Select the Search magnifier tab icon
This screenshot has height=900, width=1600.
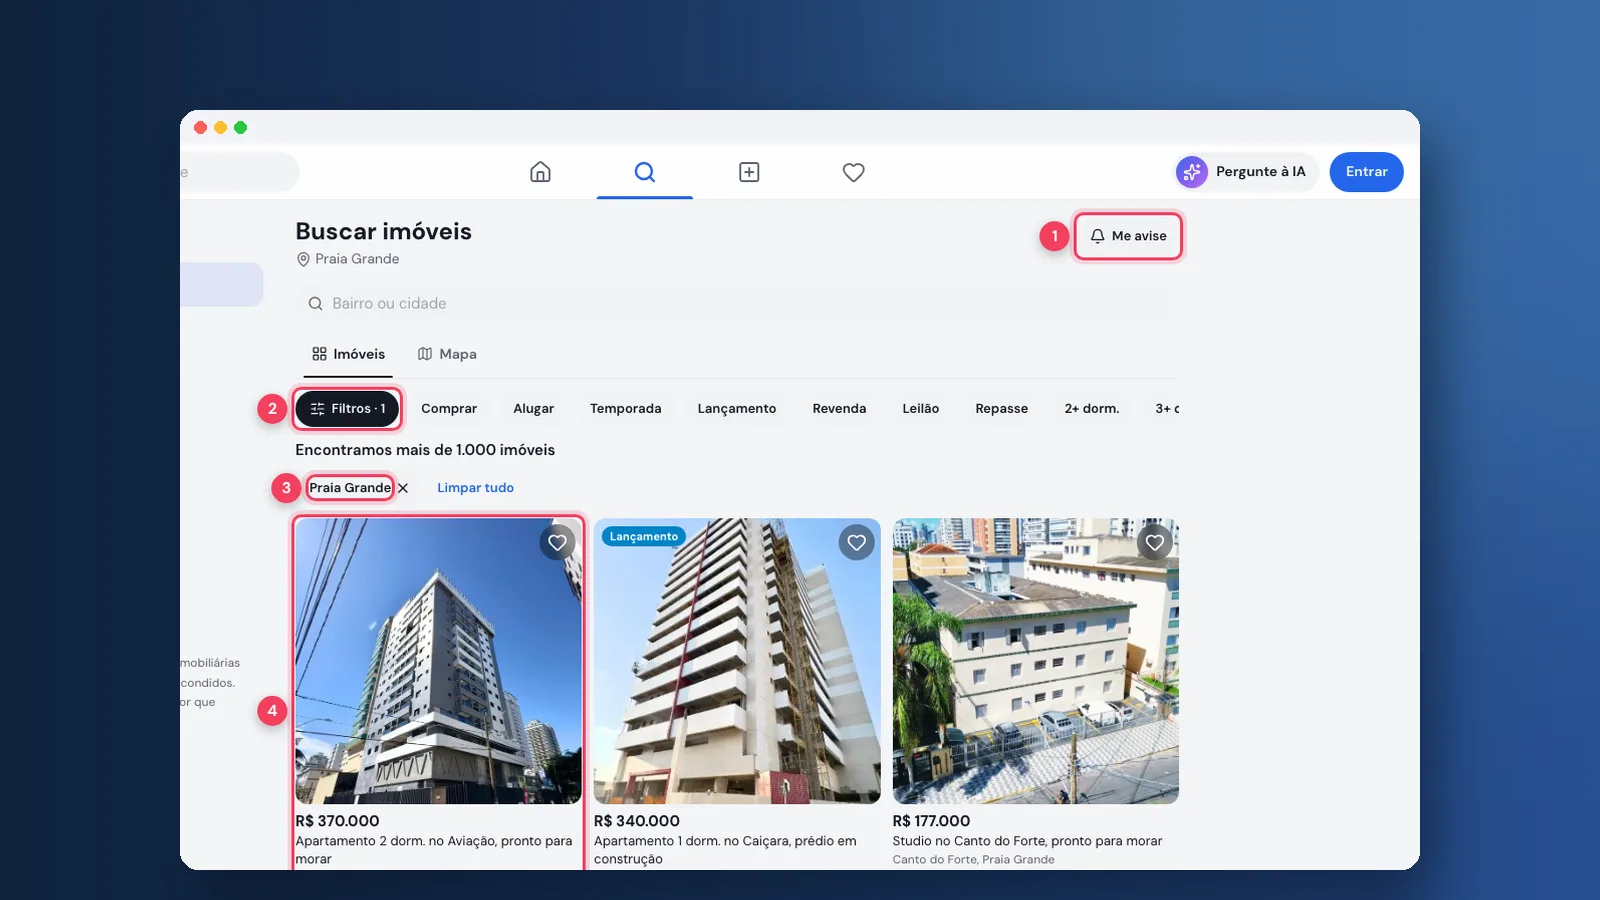645,172
